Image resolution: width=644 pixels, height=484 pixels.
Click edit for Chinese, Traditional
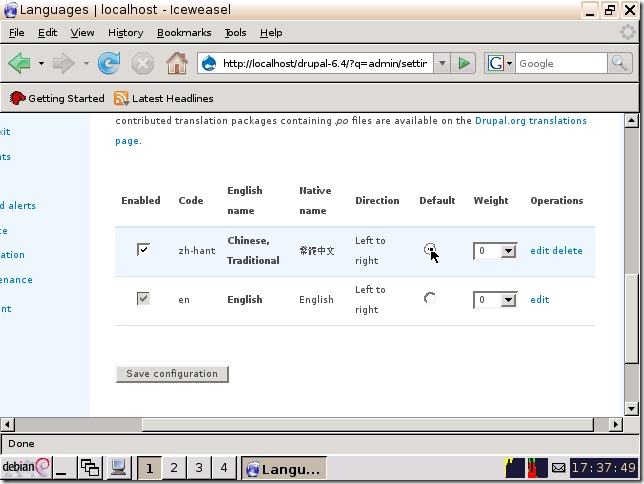(540, 250)
